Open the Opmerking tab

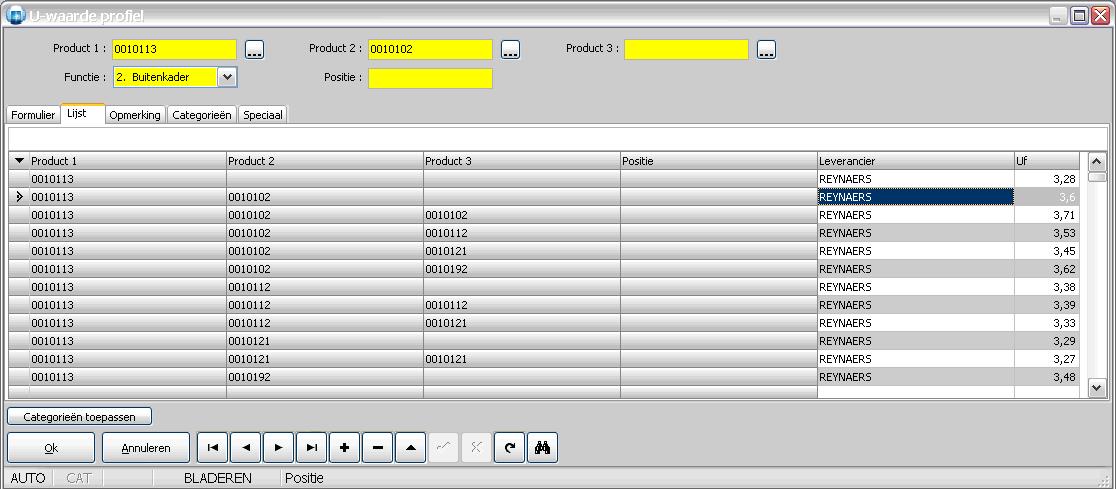point(135,115)
